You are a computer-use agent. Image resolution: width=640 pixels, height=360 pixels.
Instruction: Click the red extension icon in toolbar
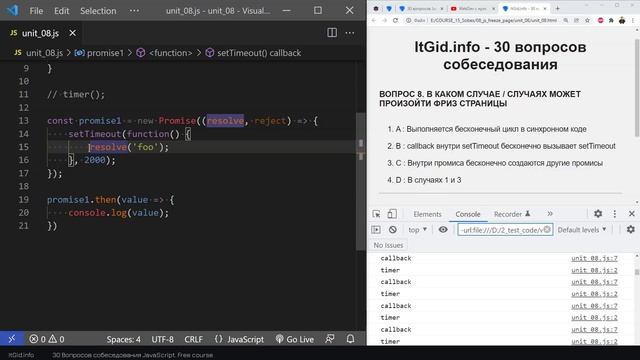tap(600, 20)
